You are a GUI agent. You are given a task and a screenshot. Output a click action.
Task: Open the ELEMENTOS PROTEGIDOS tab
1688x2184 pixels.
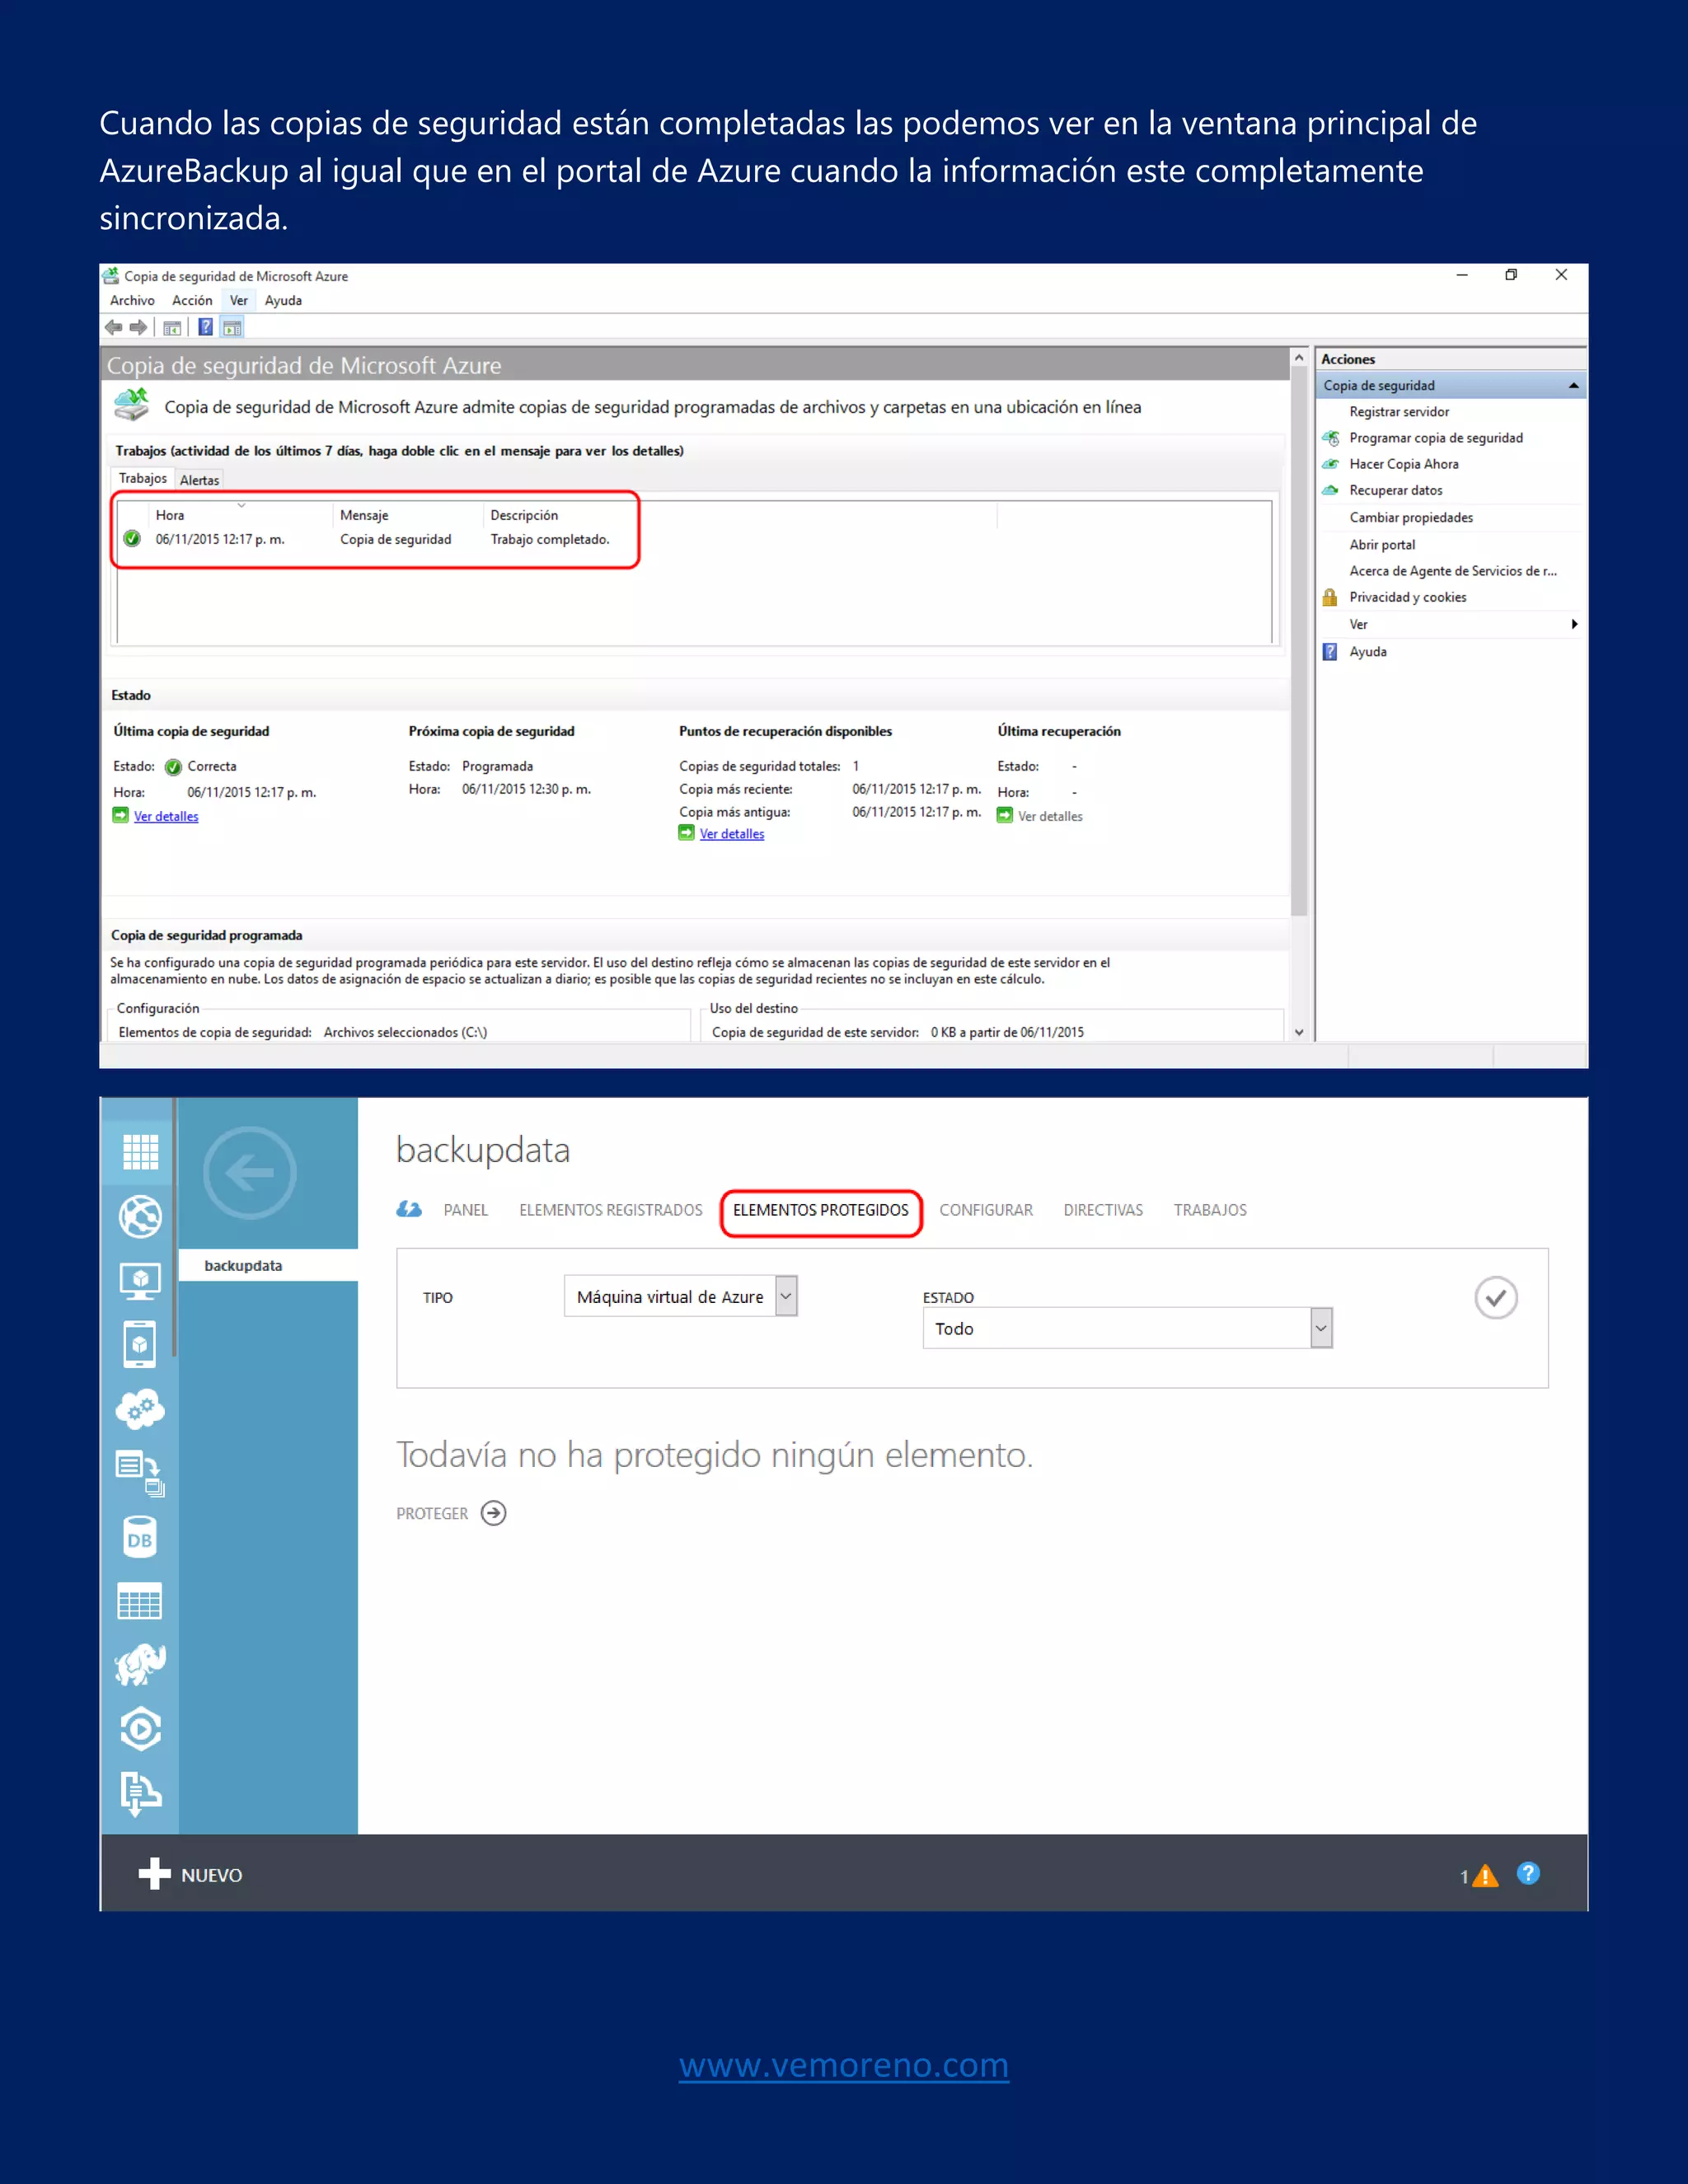click(x=821, y=1210)
